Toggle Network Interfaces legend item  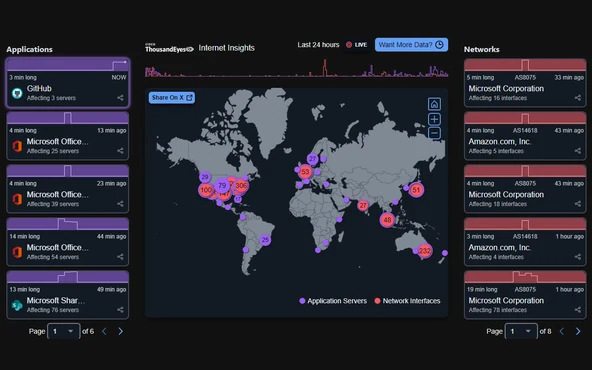coord(407,301)
